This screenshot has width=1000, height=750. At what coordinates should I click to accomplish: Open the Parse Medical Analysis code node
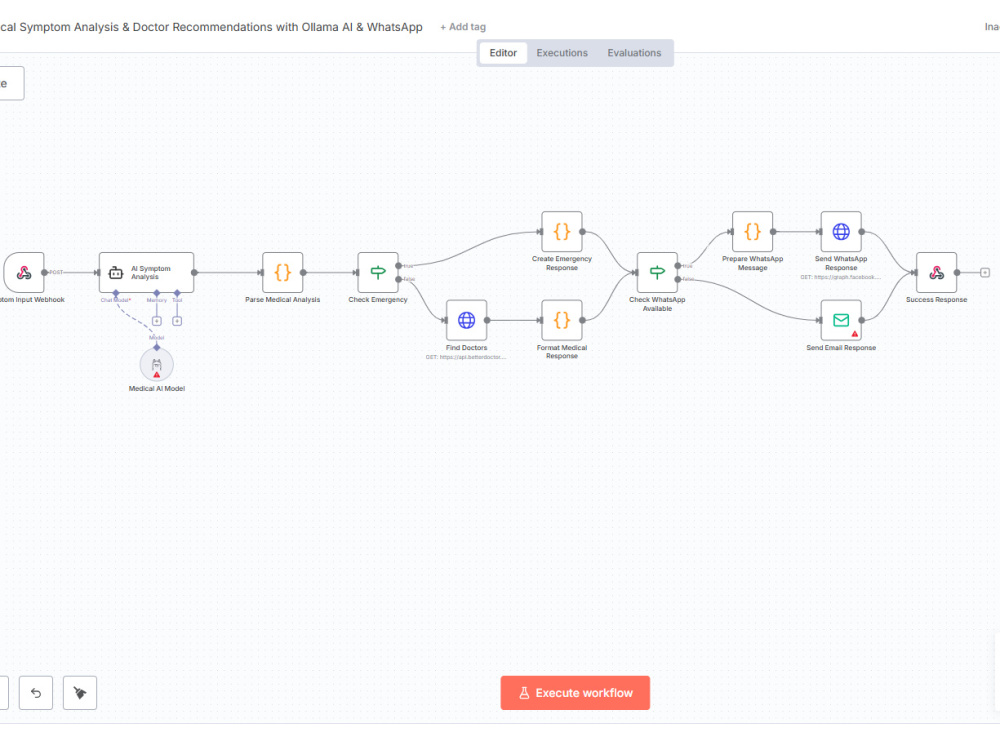(x=283, y=272)
